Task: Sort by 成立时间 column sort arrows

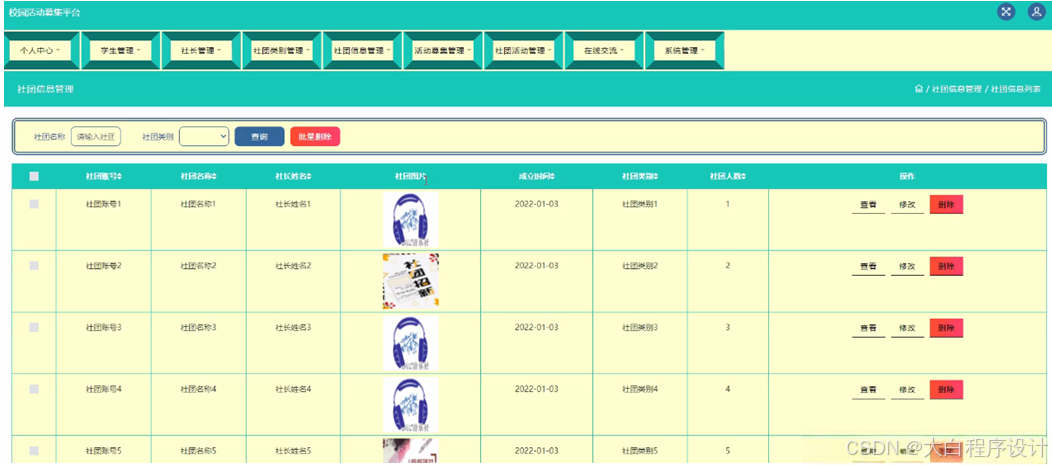Action: [x=552, y=176]
